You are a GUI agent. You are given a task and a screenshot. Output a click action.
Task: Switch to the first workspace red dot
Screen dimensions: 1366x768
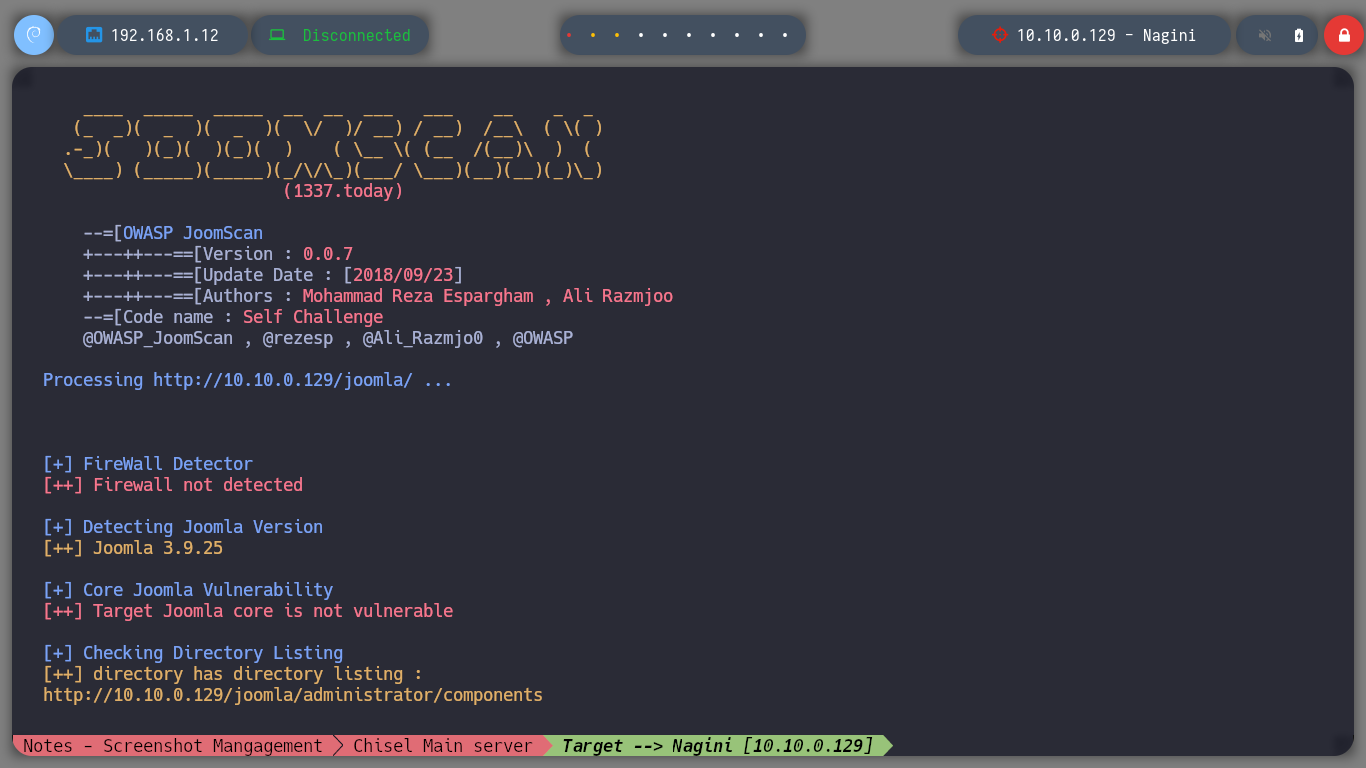point(569,35)
